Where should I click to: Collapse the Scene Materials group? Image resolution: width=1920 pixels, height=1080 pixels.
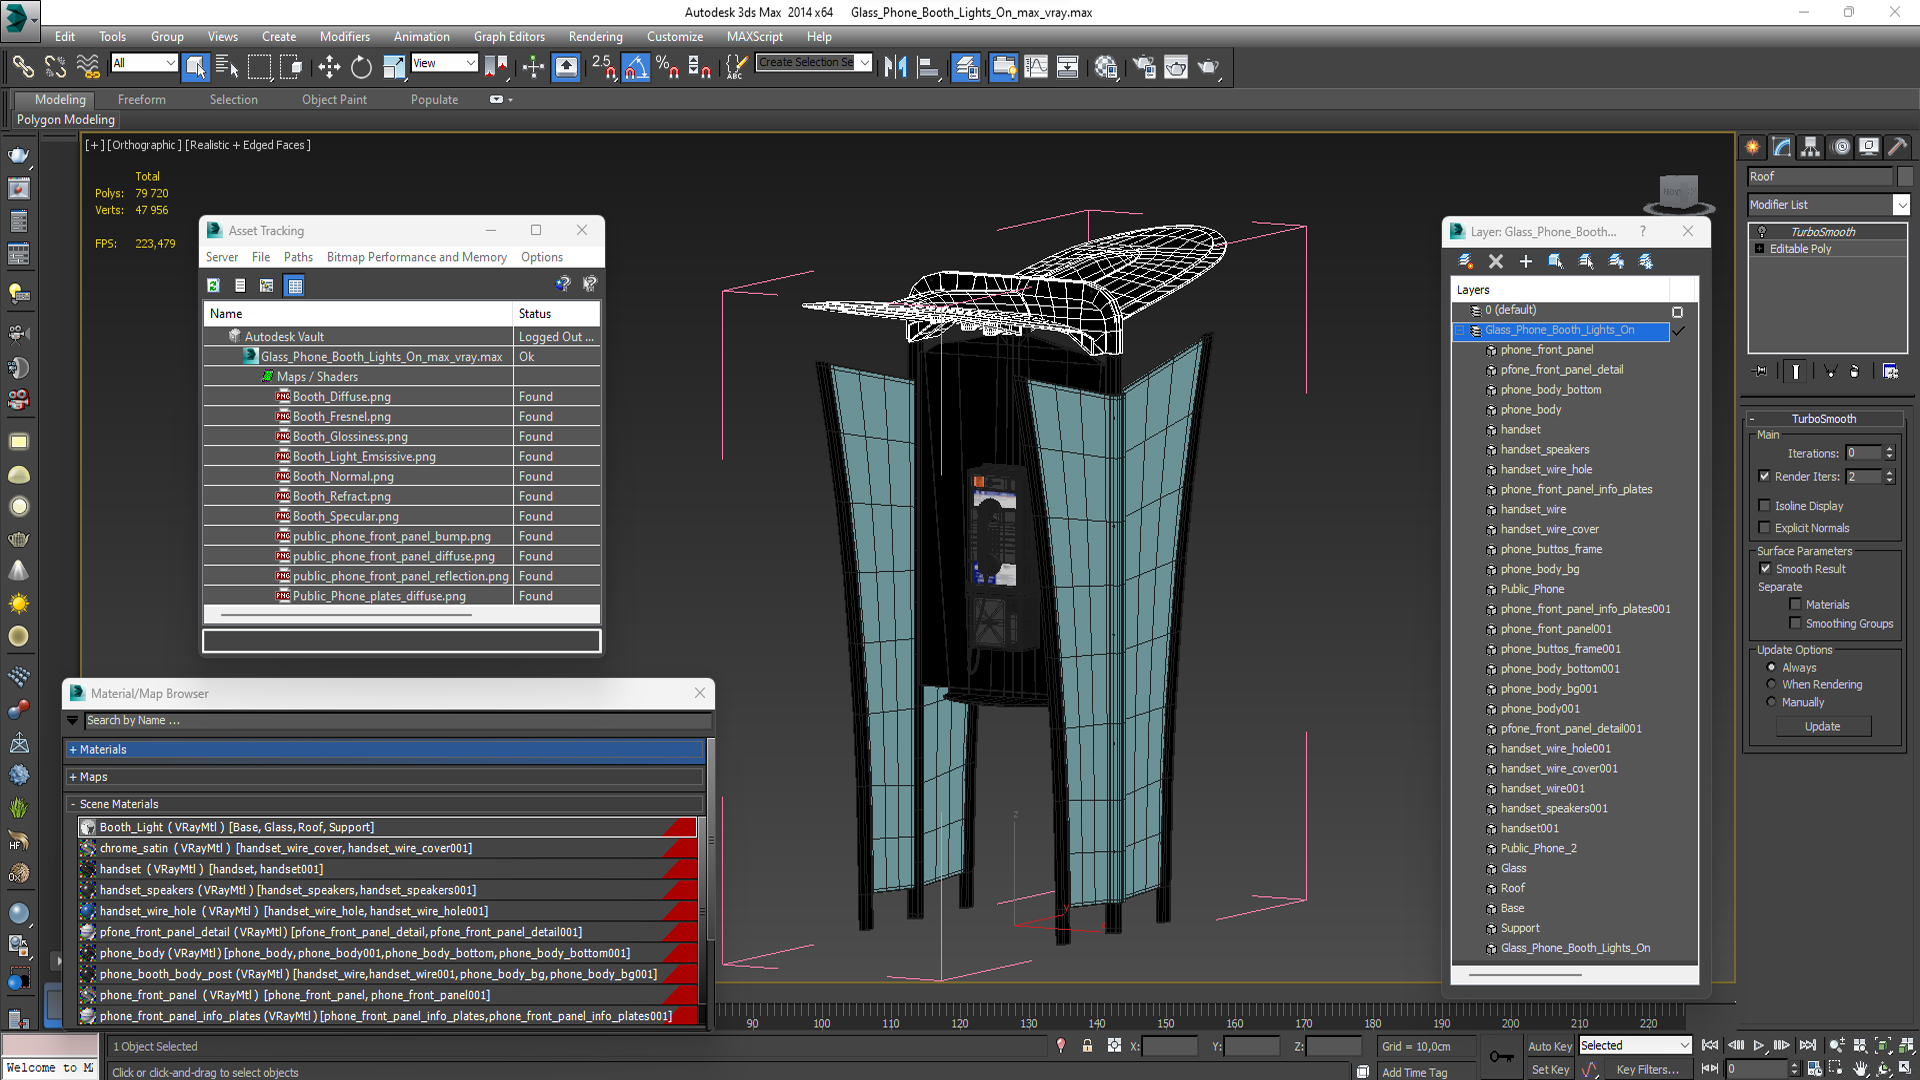[386, 803]
